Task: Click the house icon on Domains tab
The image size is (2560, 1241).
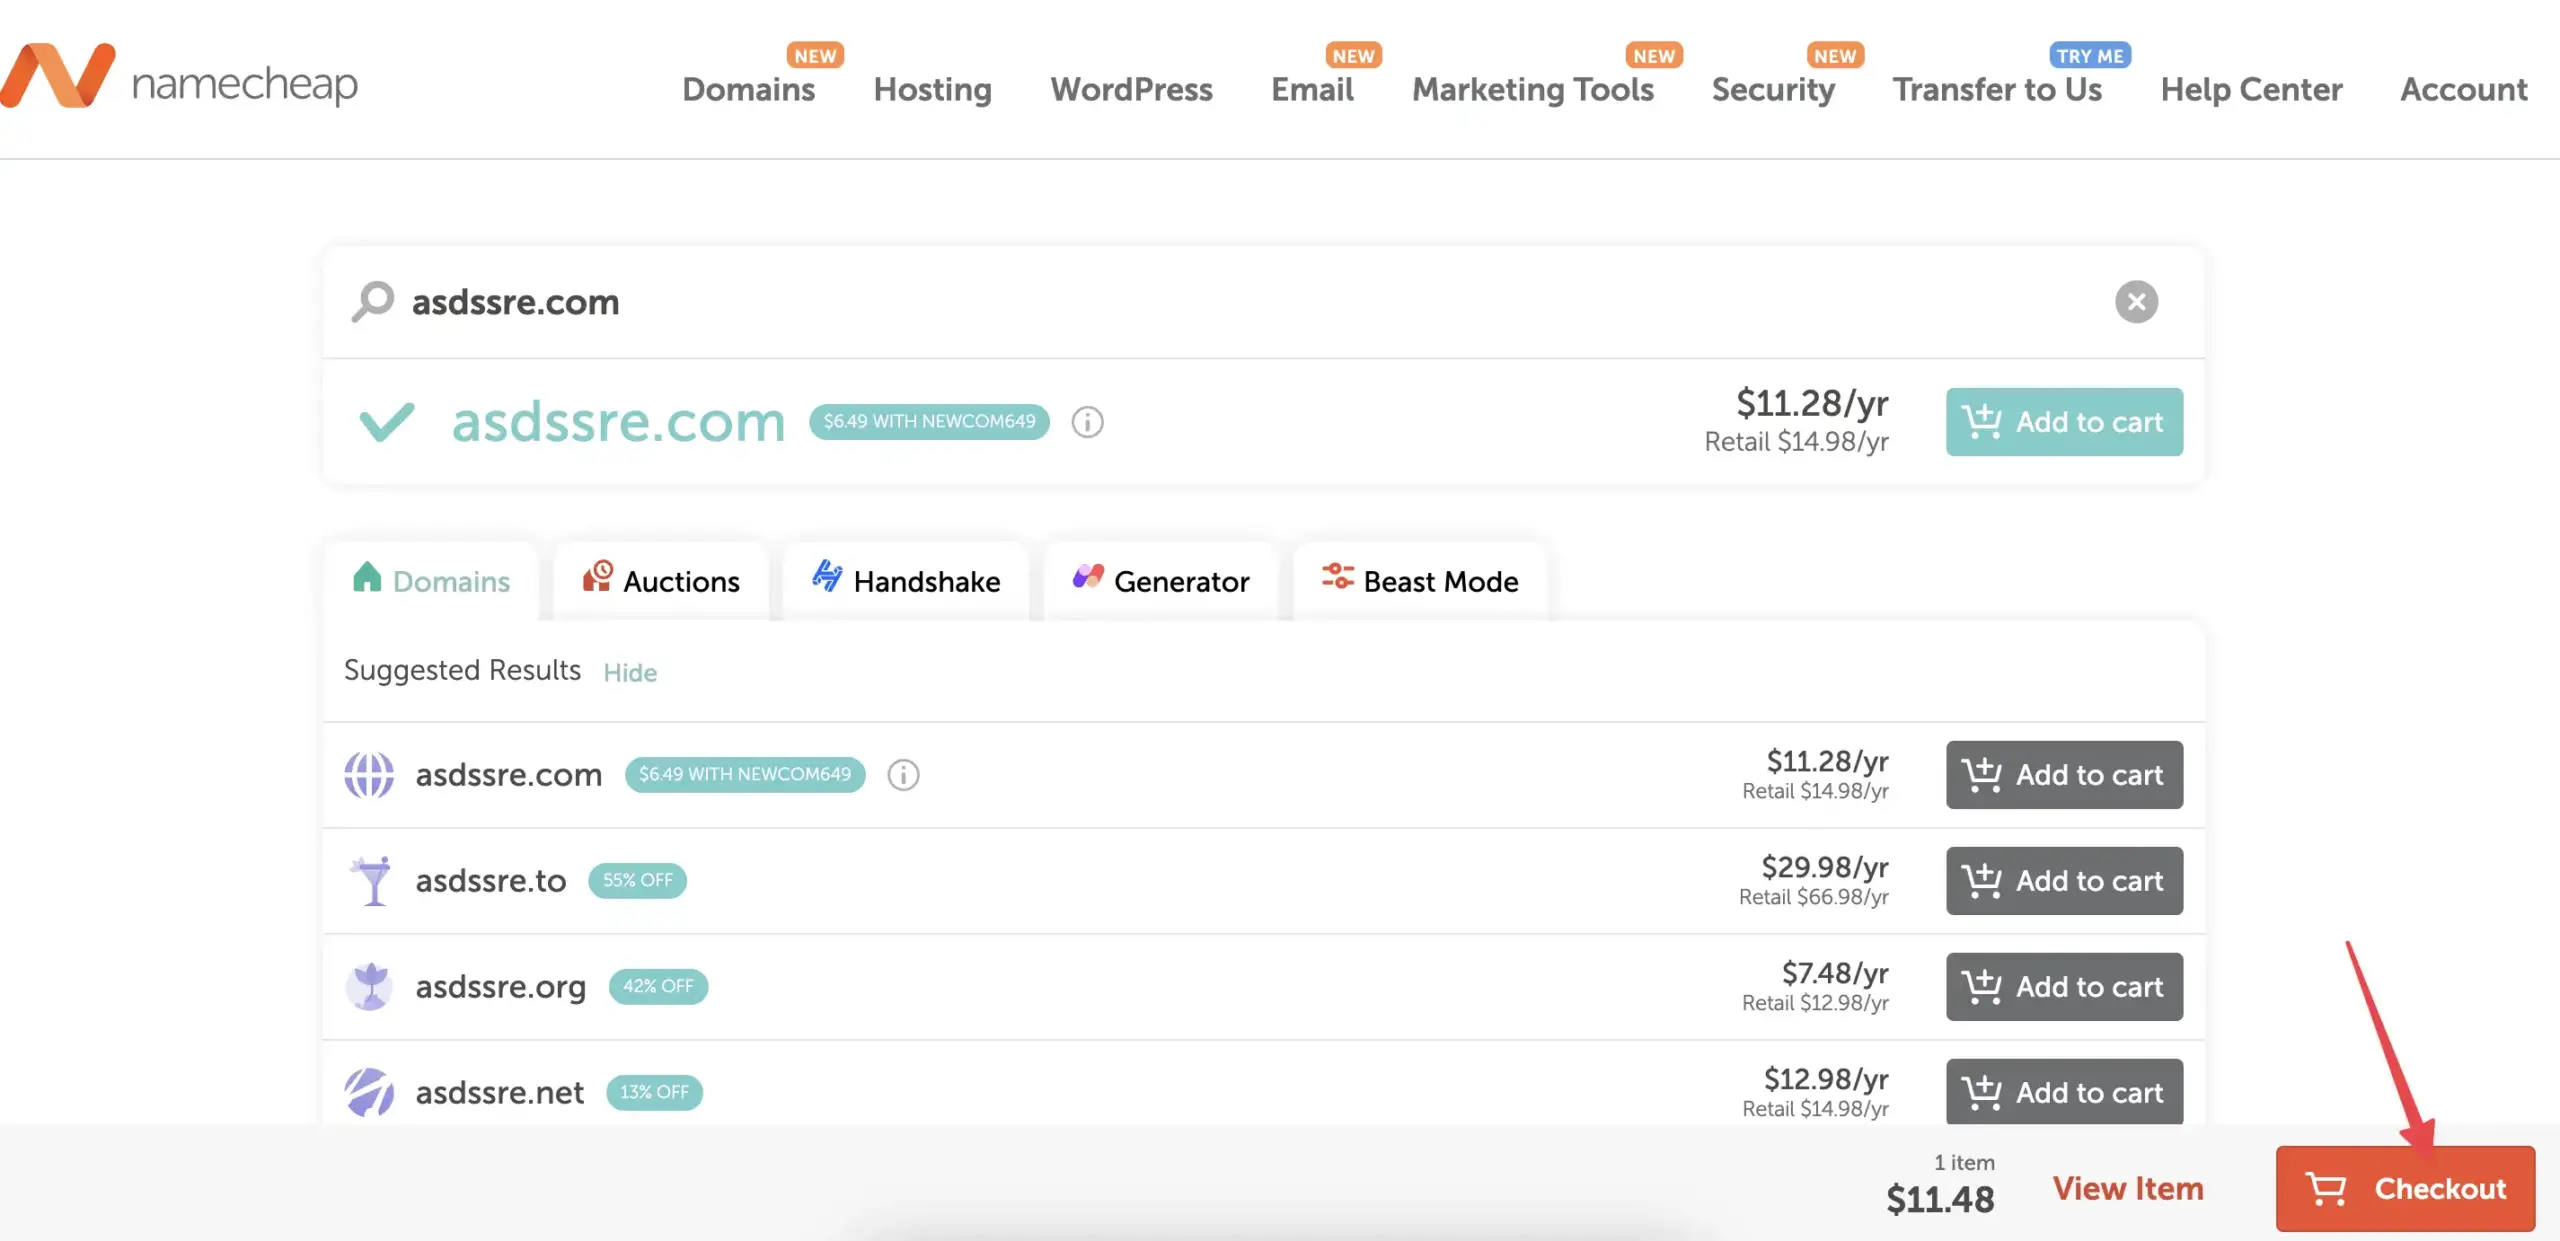Action: (x=367, y=577)
